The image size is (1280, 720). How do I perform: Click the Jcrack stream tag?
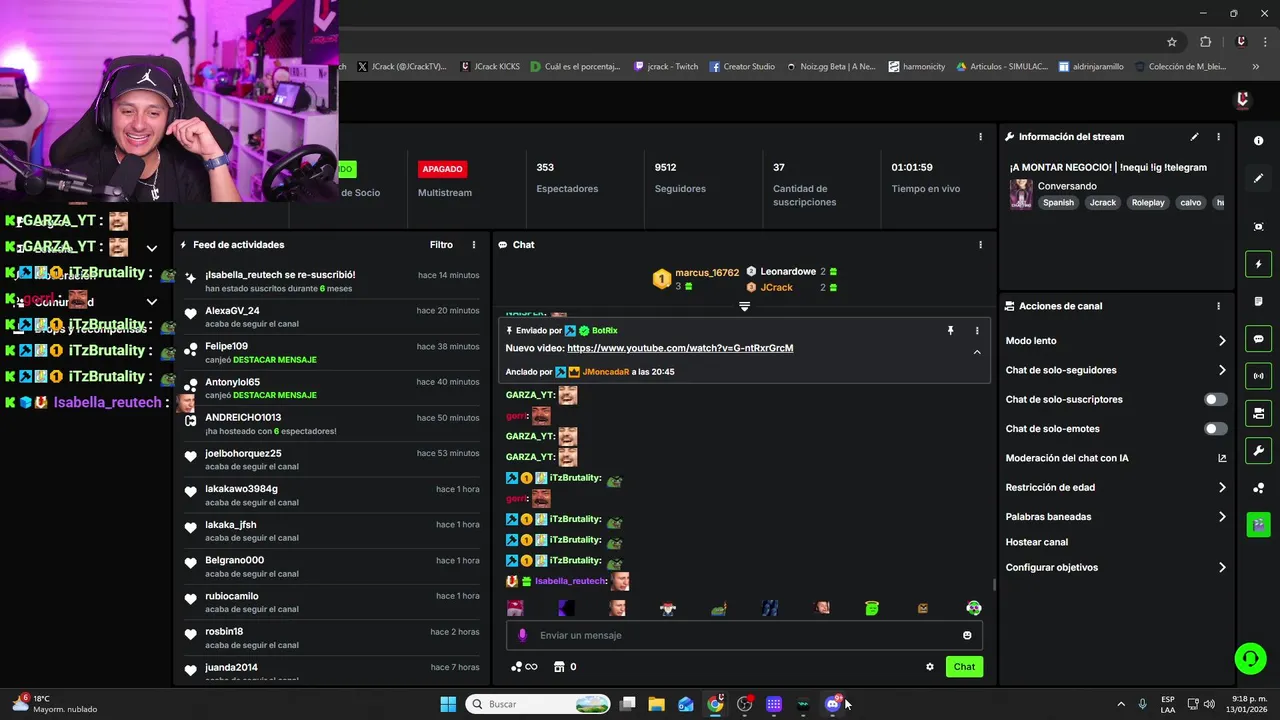click(1102, 202)
